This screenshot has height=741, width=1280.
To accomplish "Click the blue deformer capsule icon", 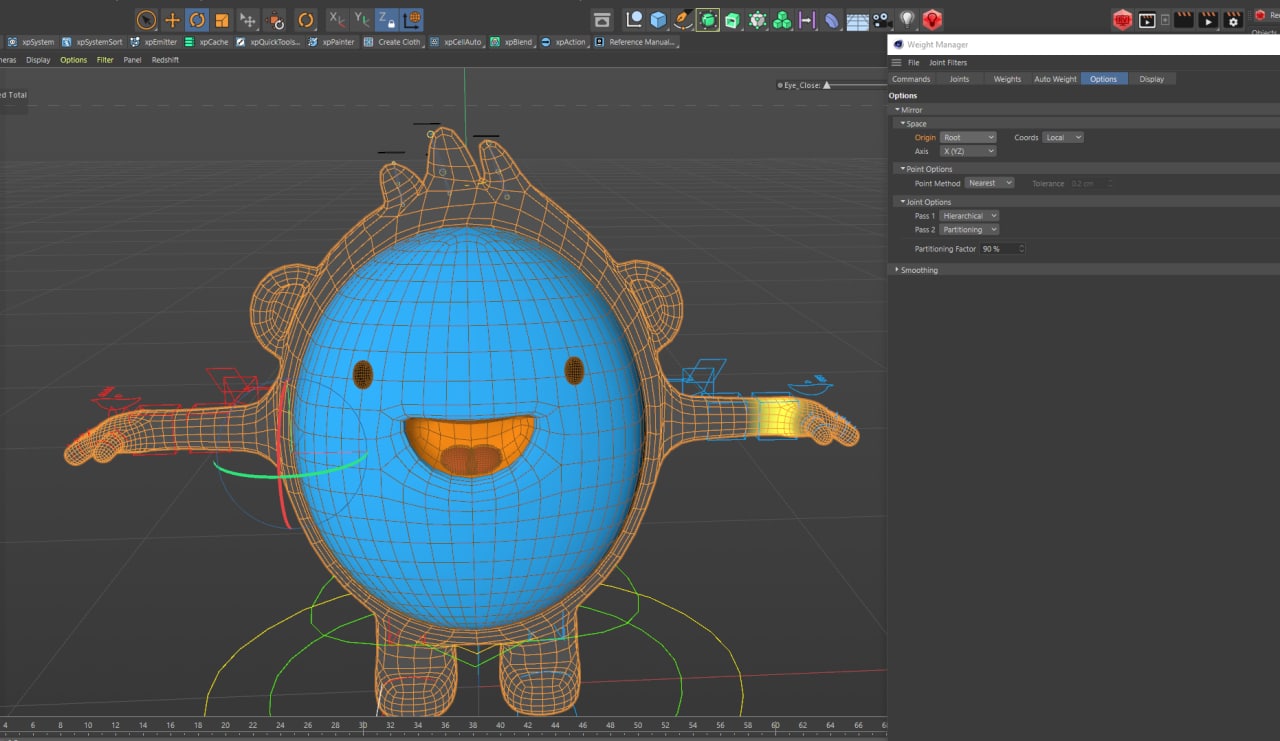I will point(832,20).
